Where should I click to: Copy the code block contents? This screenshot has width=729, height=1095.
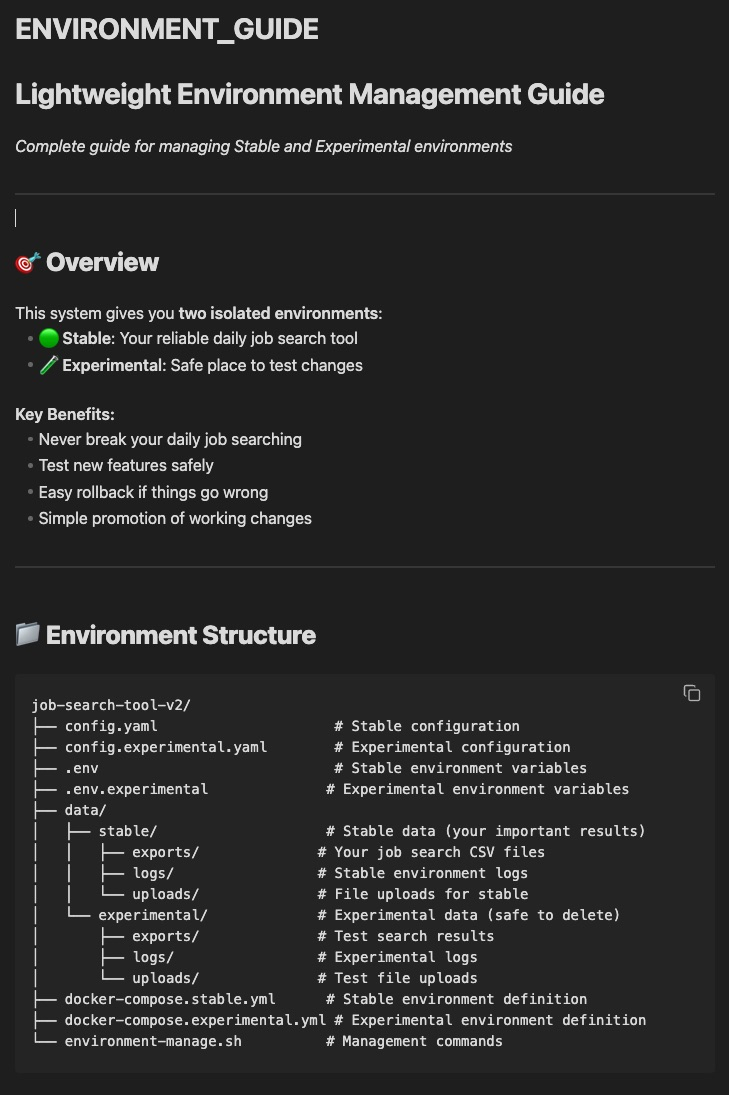692,694
